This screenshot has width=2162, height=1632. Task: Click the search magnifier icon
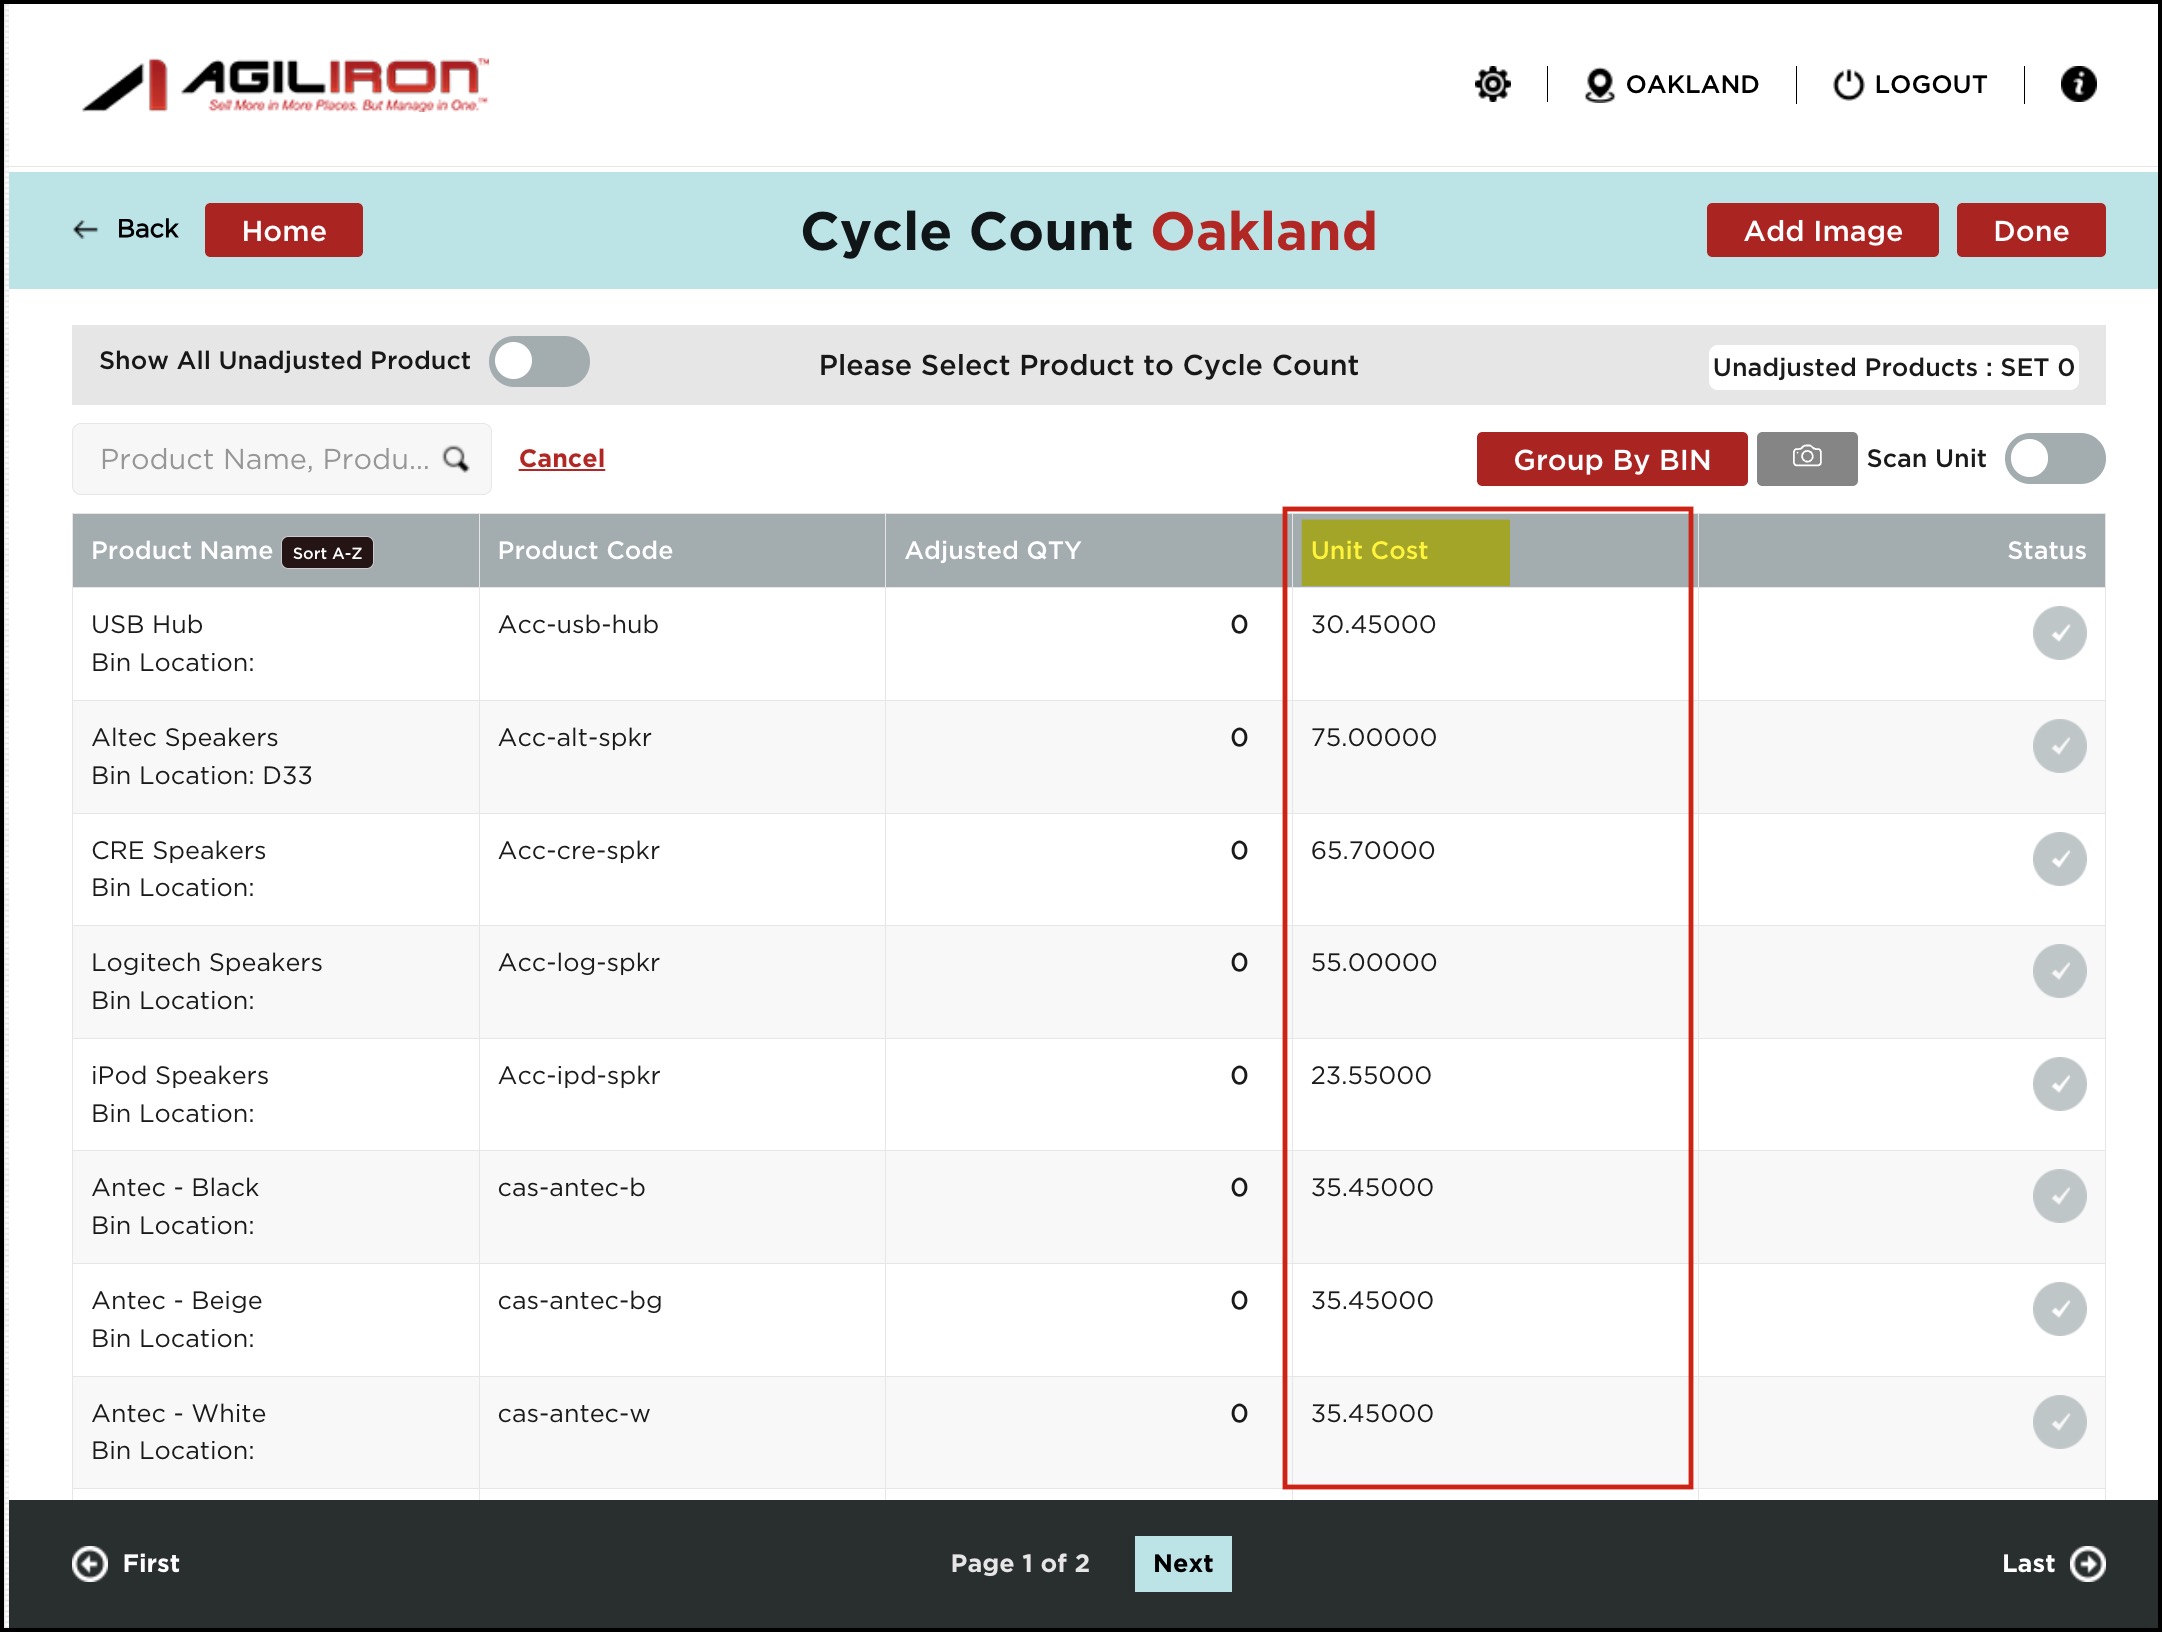(x=456, y=459)
